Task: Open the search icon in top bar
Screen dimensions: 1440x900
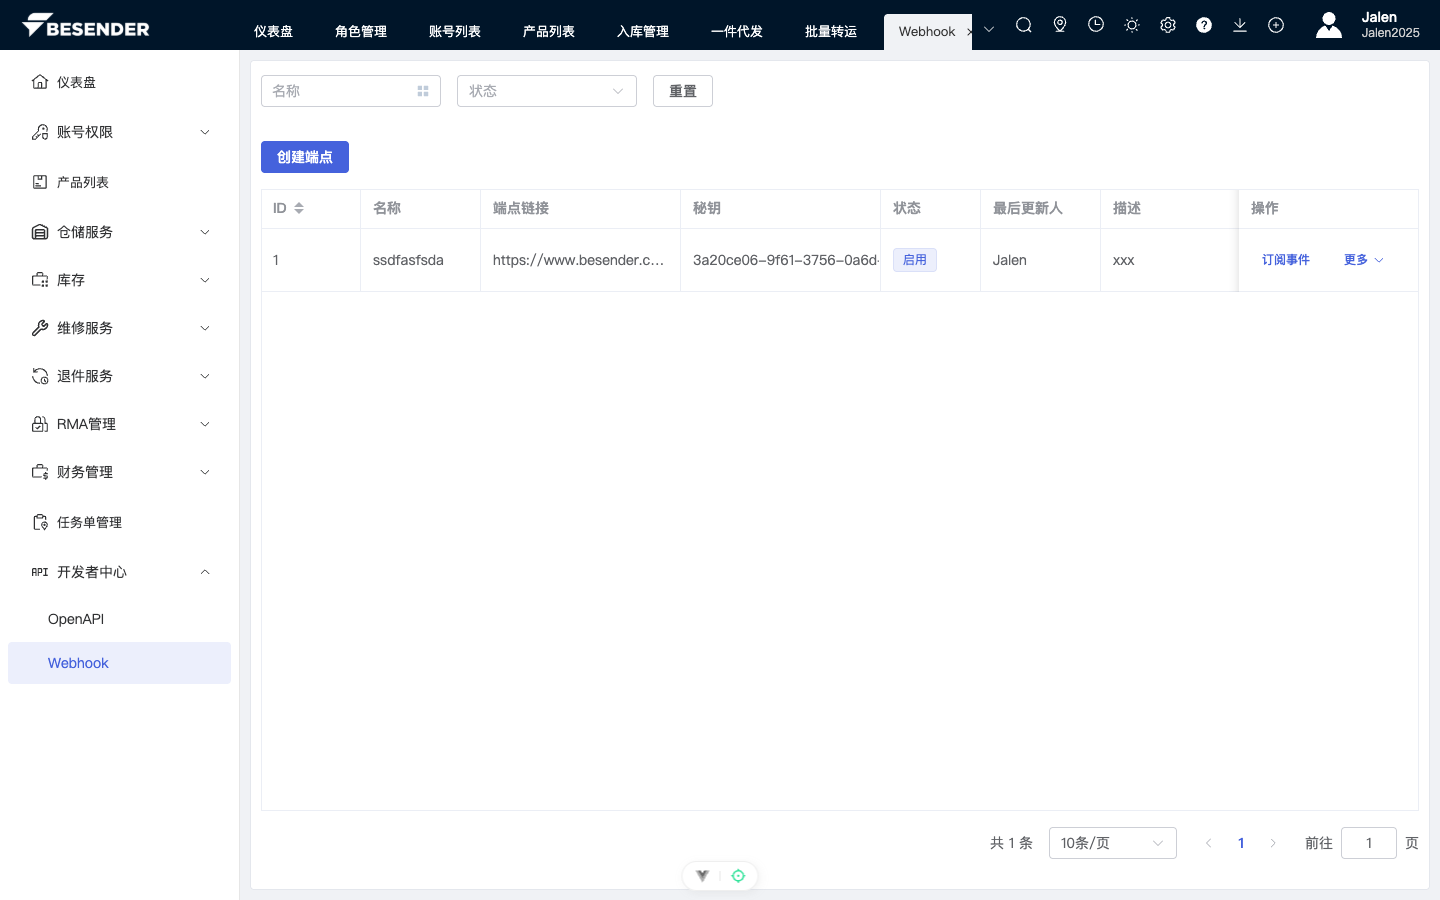Action: click(x=1024, y=25)
